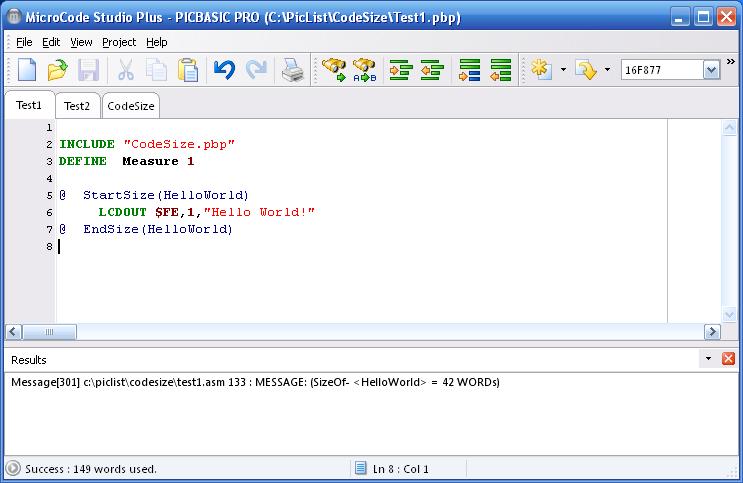Expand the Compile and Program dropdown arrow
The image size is (743, 483).
[x=607, y=70]
